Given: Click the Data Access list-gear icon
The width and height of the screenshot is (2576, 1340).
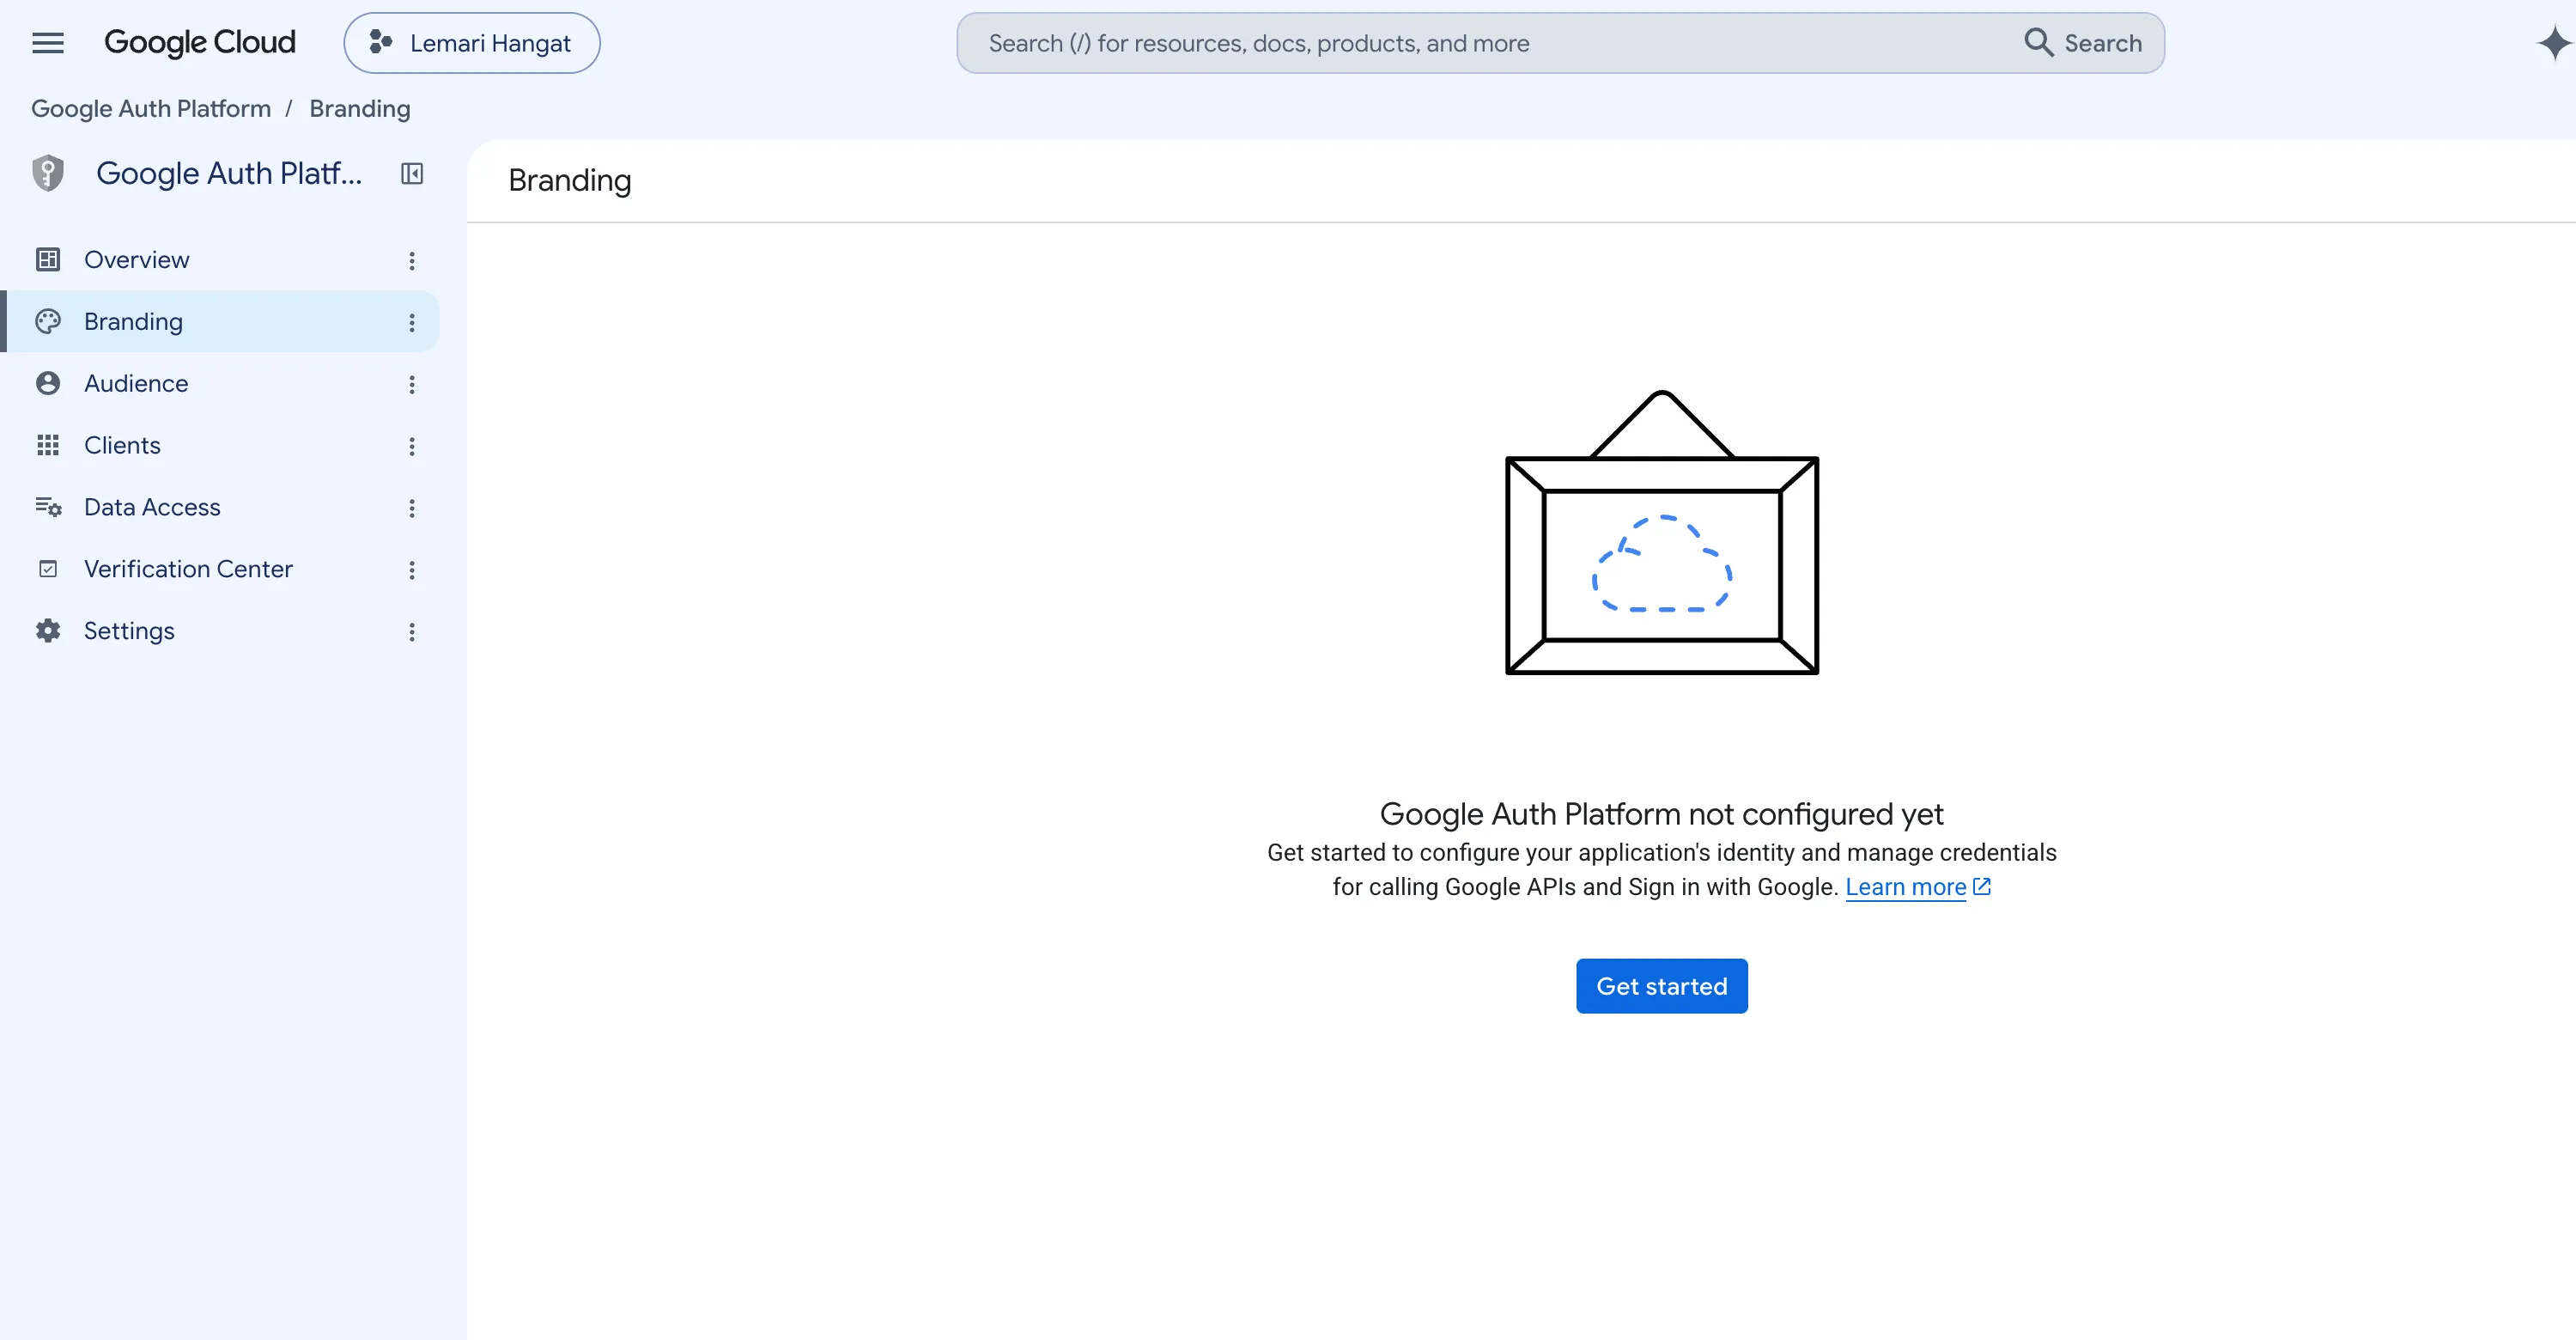Looking at the screenshot, I should click(x=48, y=508).
